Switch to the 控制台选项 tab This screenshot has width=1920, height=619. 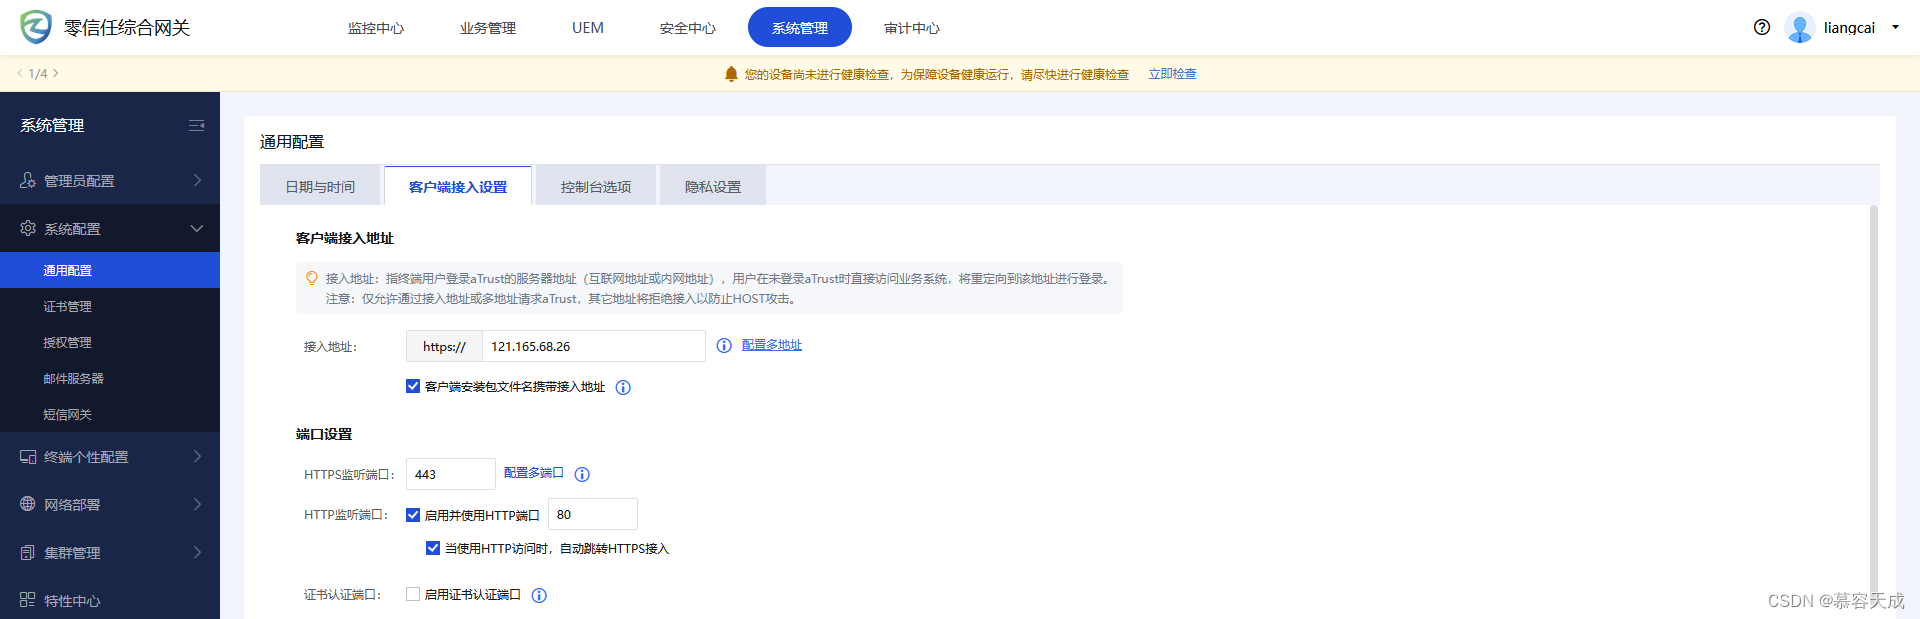tap(596, 186)
